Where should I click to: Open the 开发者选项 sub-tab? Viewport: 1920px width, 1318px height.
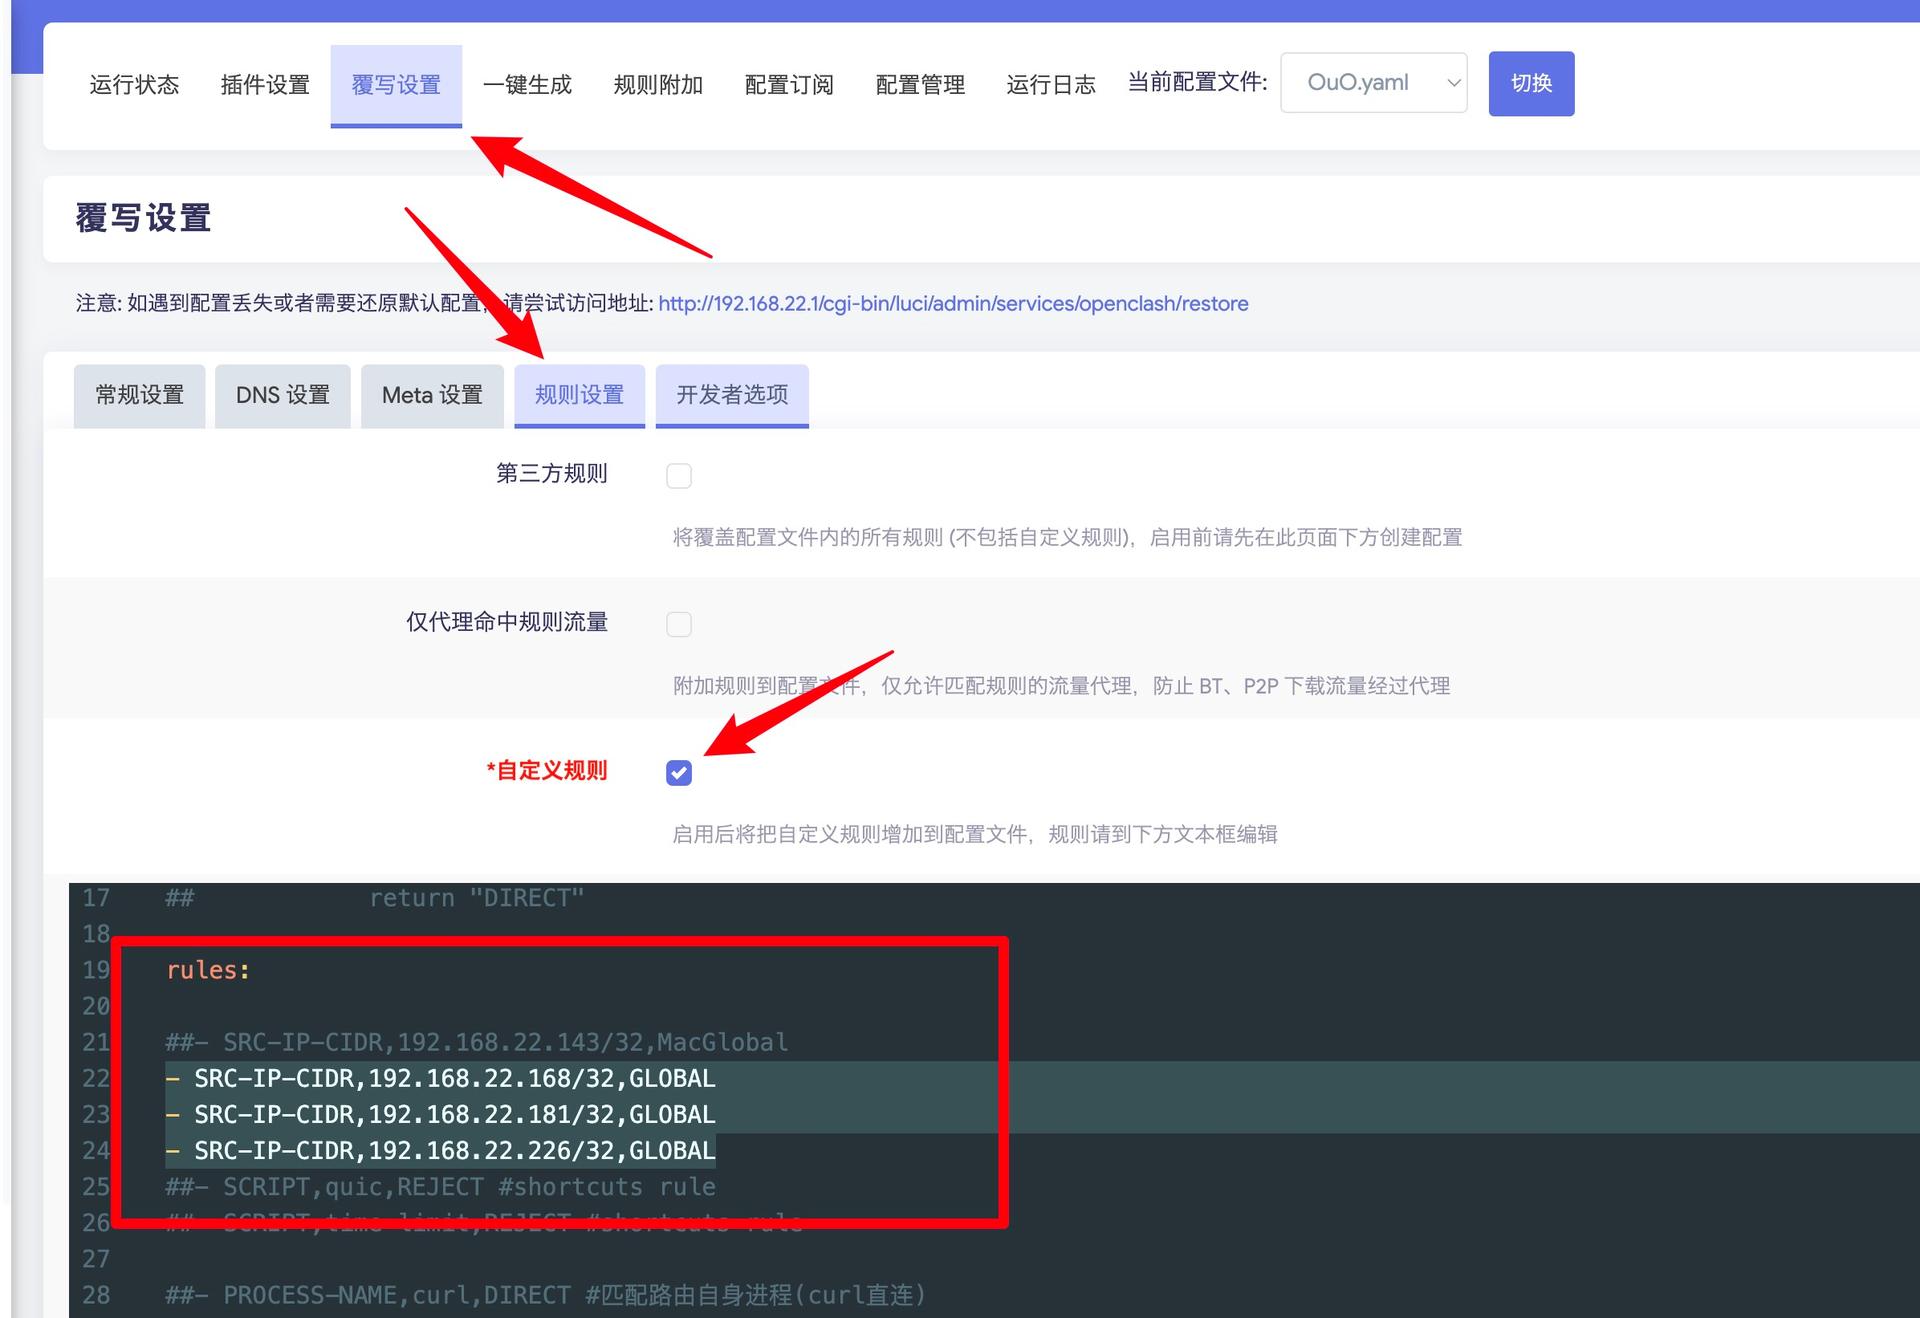[x=732, y=396]
